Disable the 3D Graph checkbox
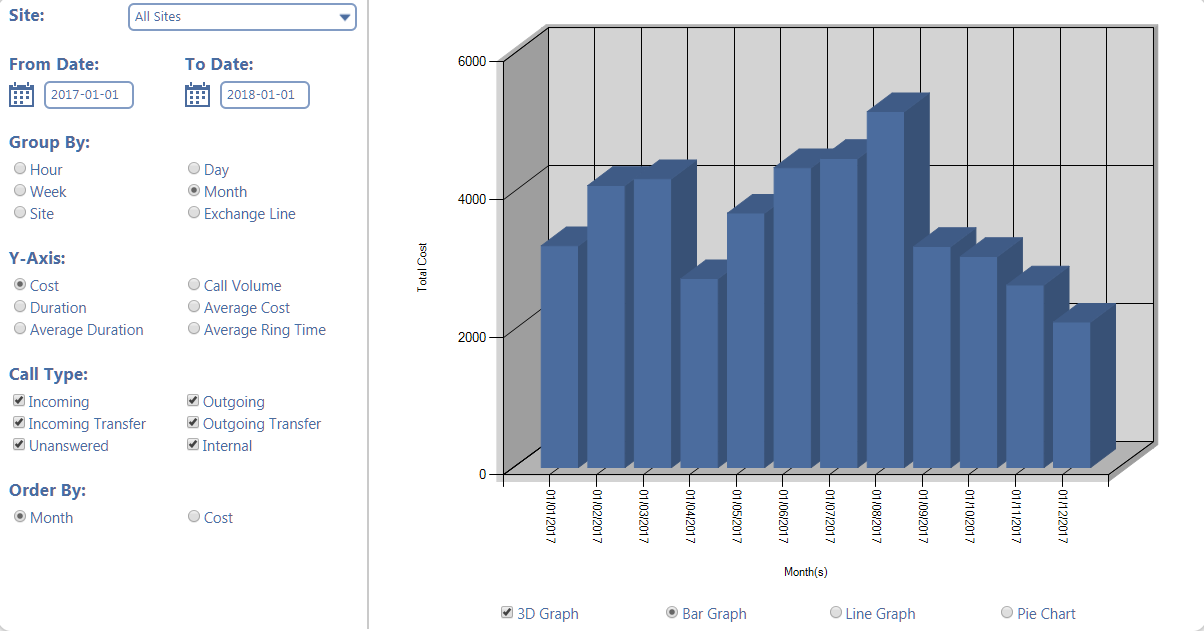The width and height of the screenshot is (1204, 631). tap(507, 613)
